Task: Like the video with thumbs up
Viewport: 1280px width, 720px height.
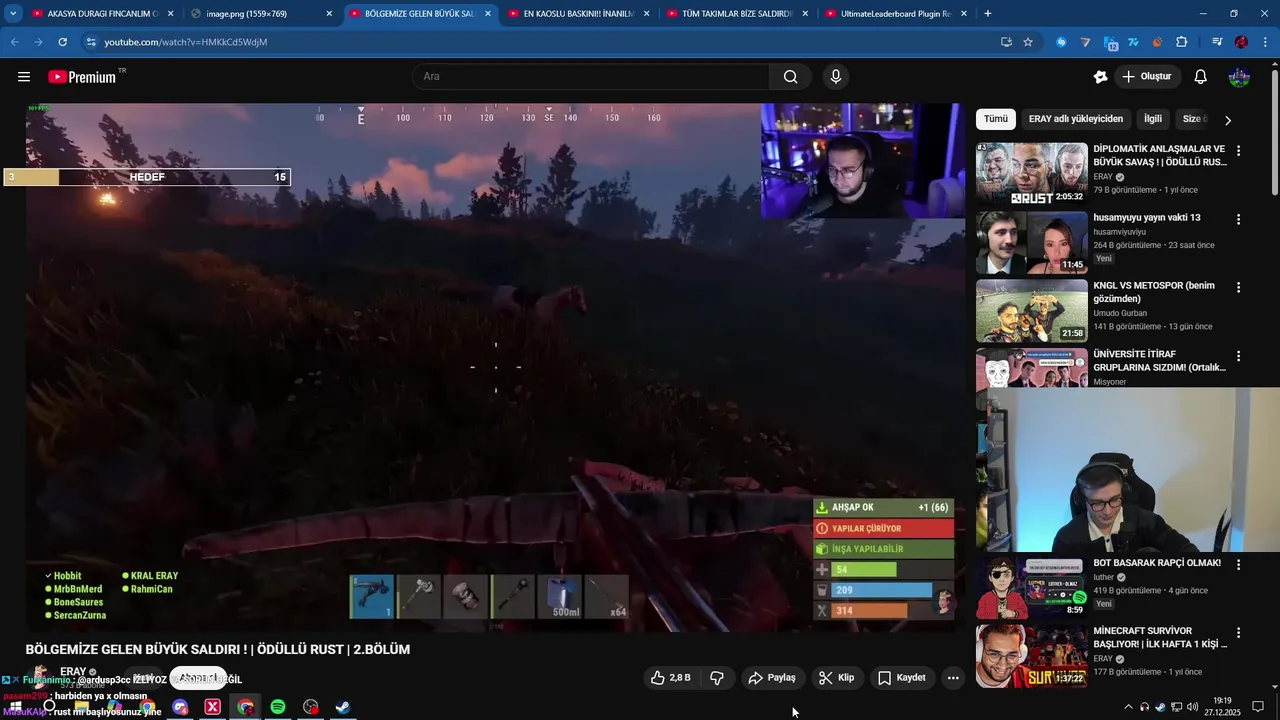Action: tap(671, 678)
